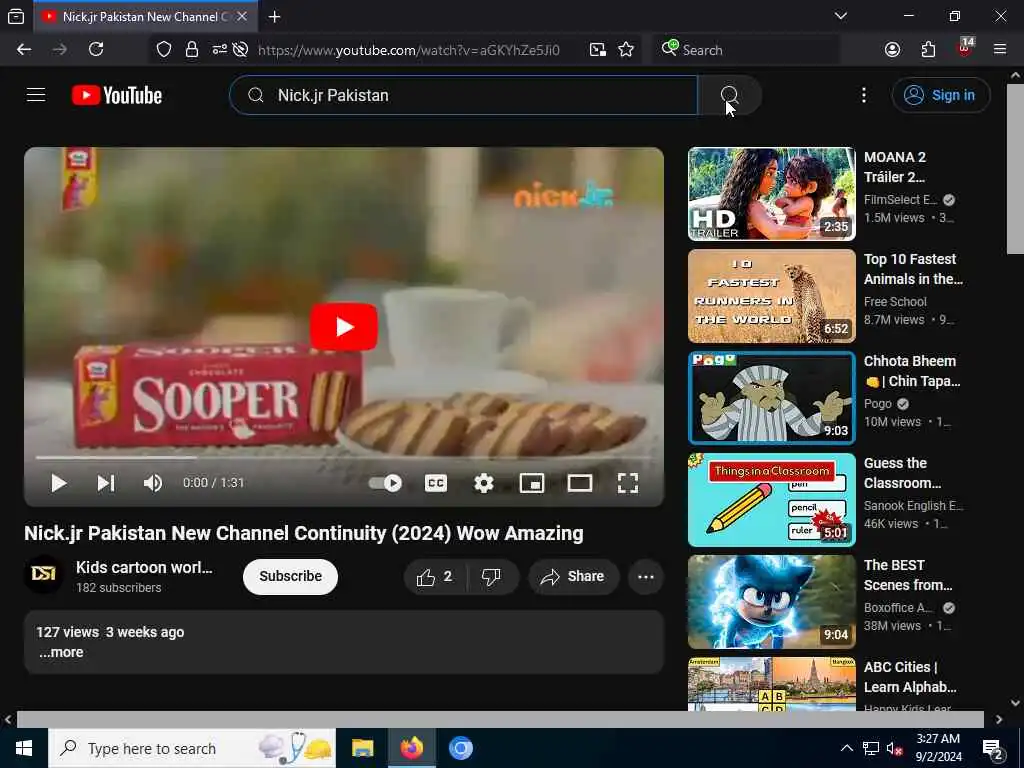Open File Explorer from the taskbar
Image resolution: width=1024 pixels, height=768 pixels.
362,748
